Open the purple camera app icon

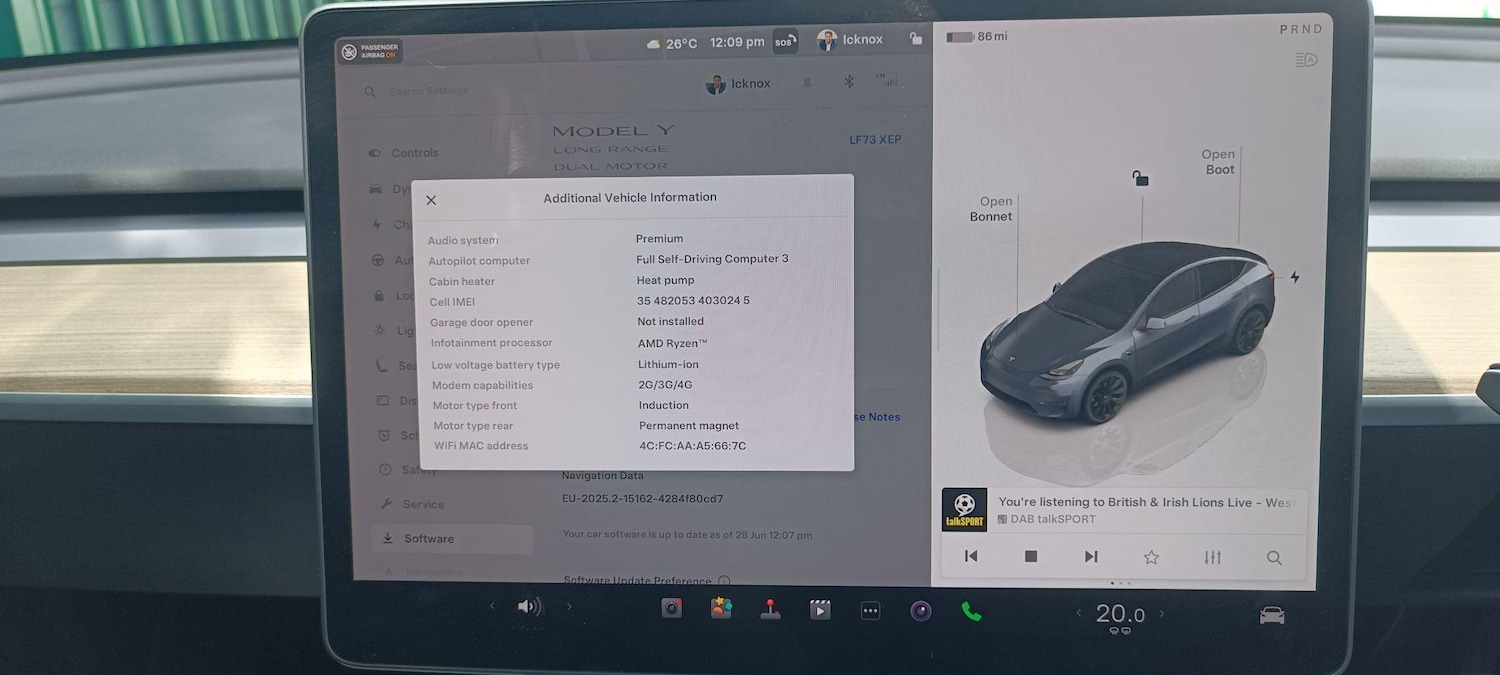921,610
